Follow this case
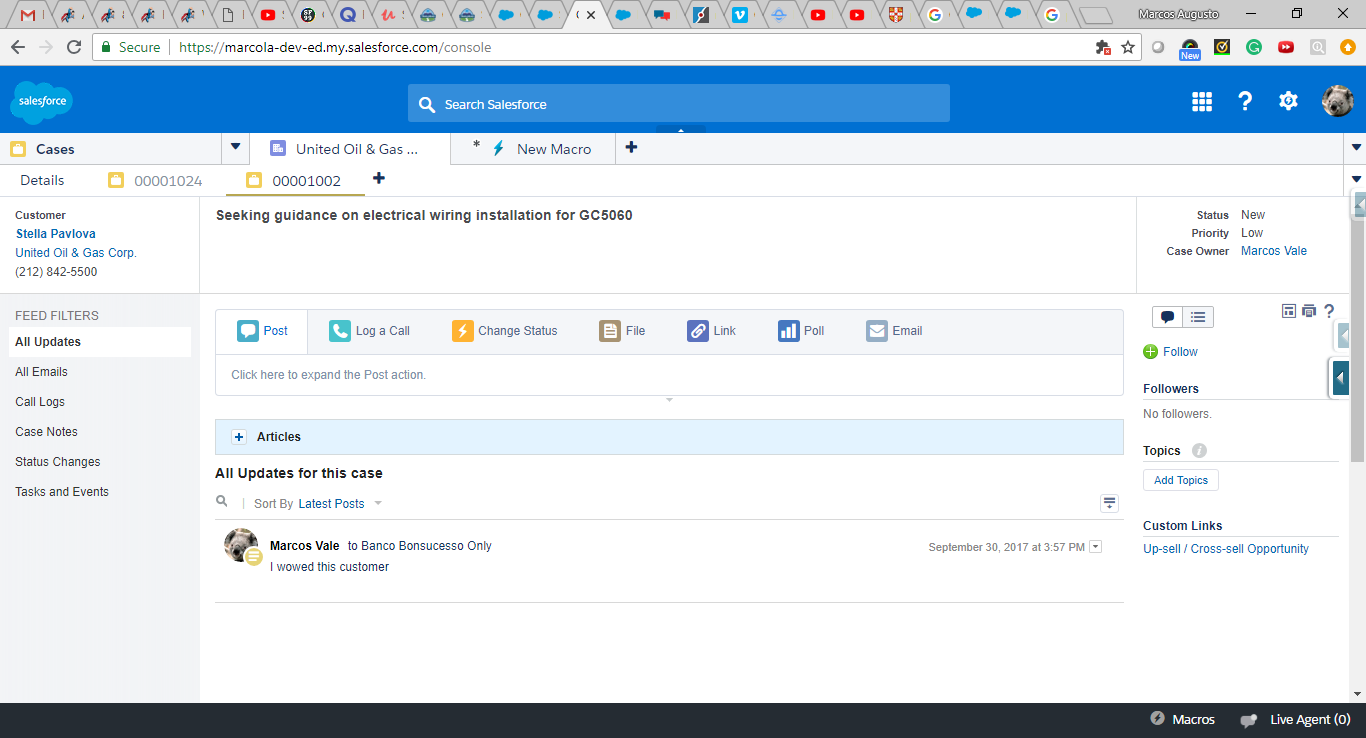 tap(1170, 351)
